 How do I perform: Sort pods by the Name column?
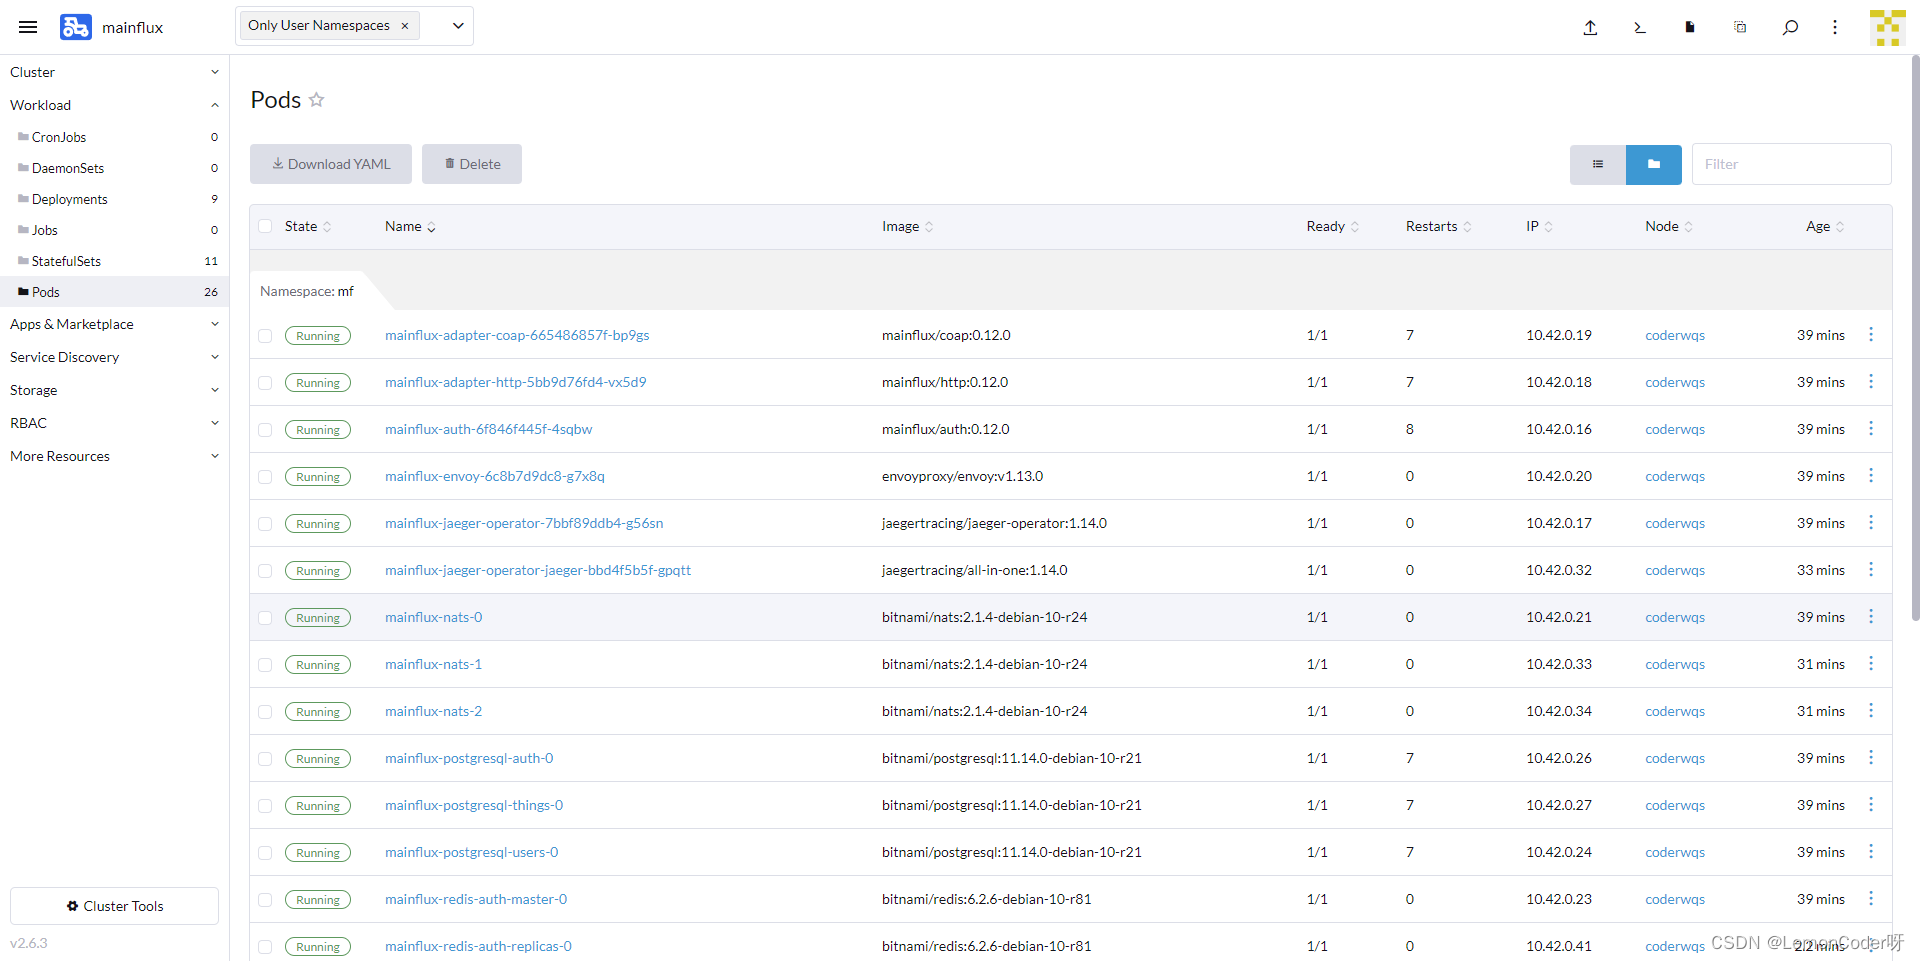(x=410, y=226)
